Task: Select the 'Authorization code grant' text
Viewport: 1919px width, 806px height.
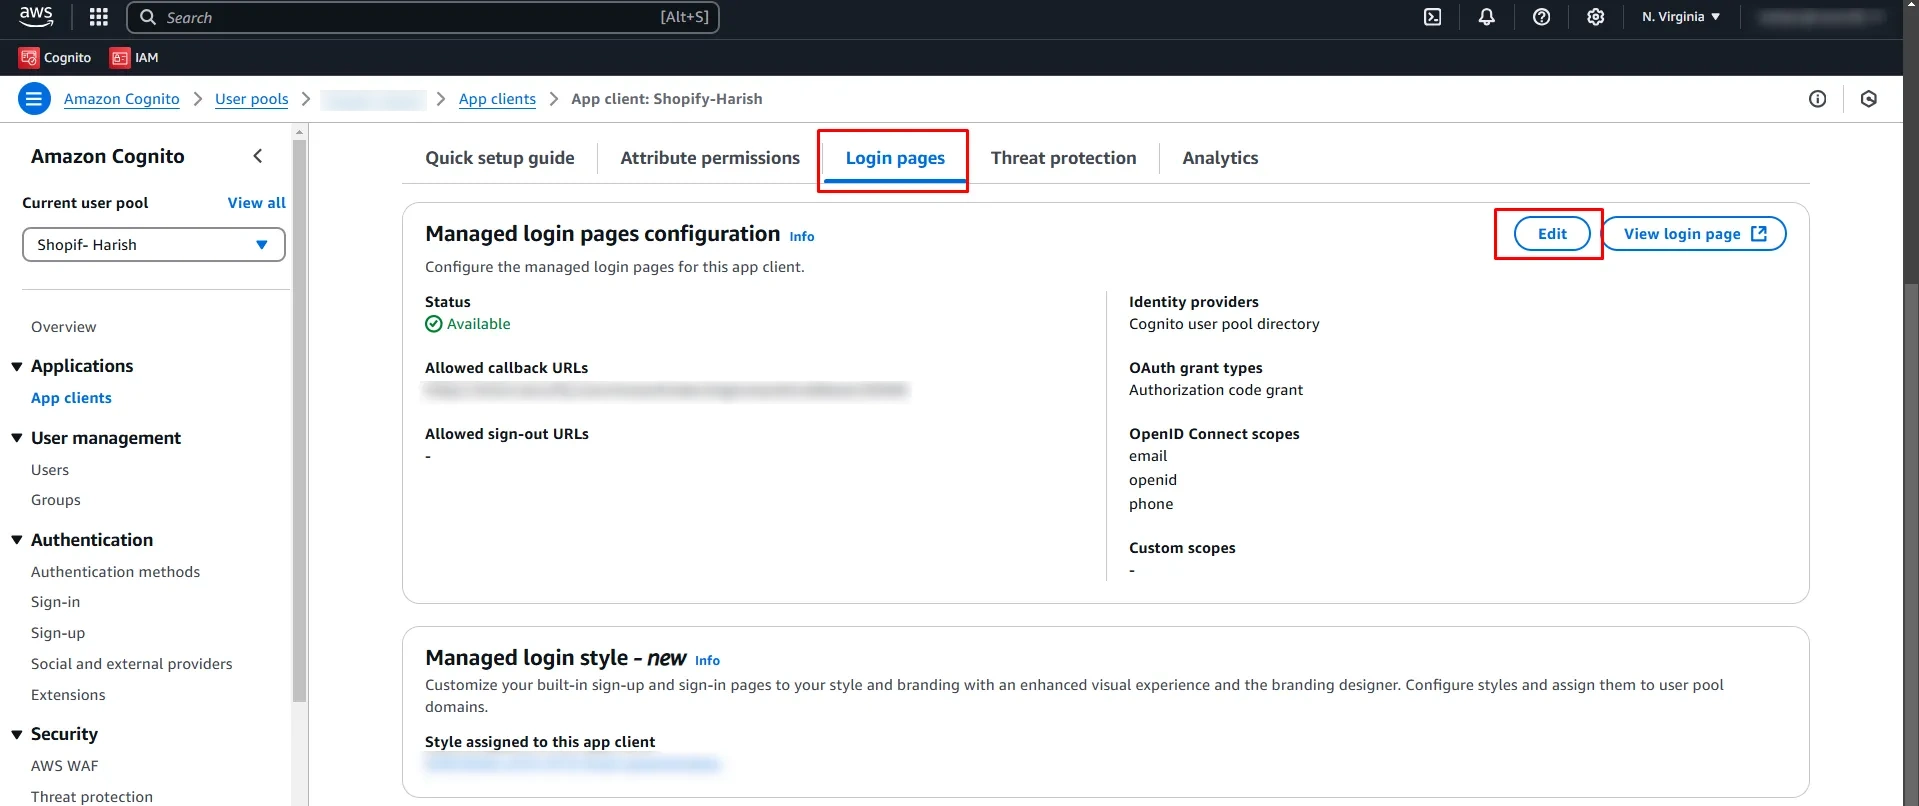Action: point(1216,390)
